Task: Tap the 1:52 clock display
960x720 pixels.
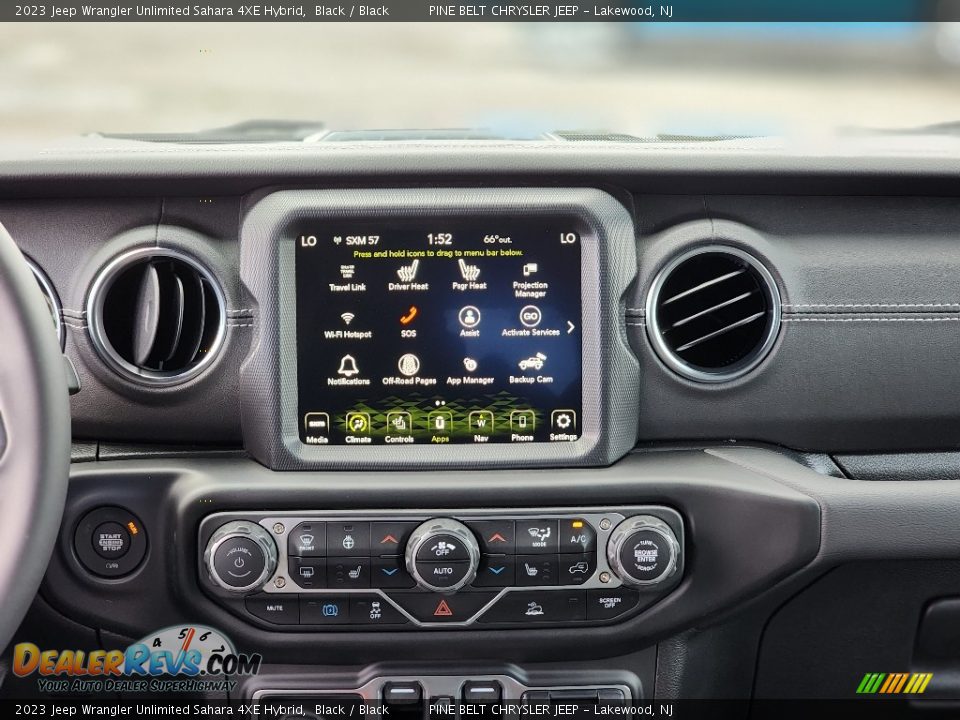Action: (439, 239)
